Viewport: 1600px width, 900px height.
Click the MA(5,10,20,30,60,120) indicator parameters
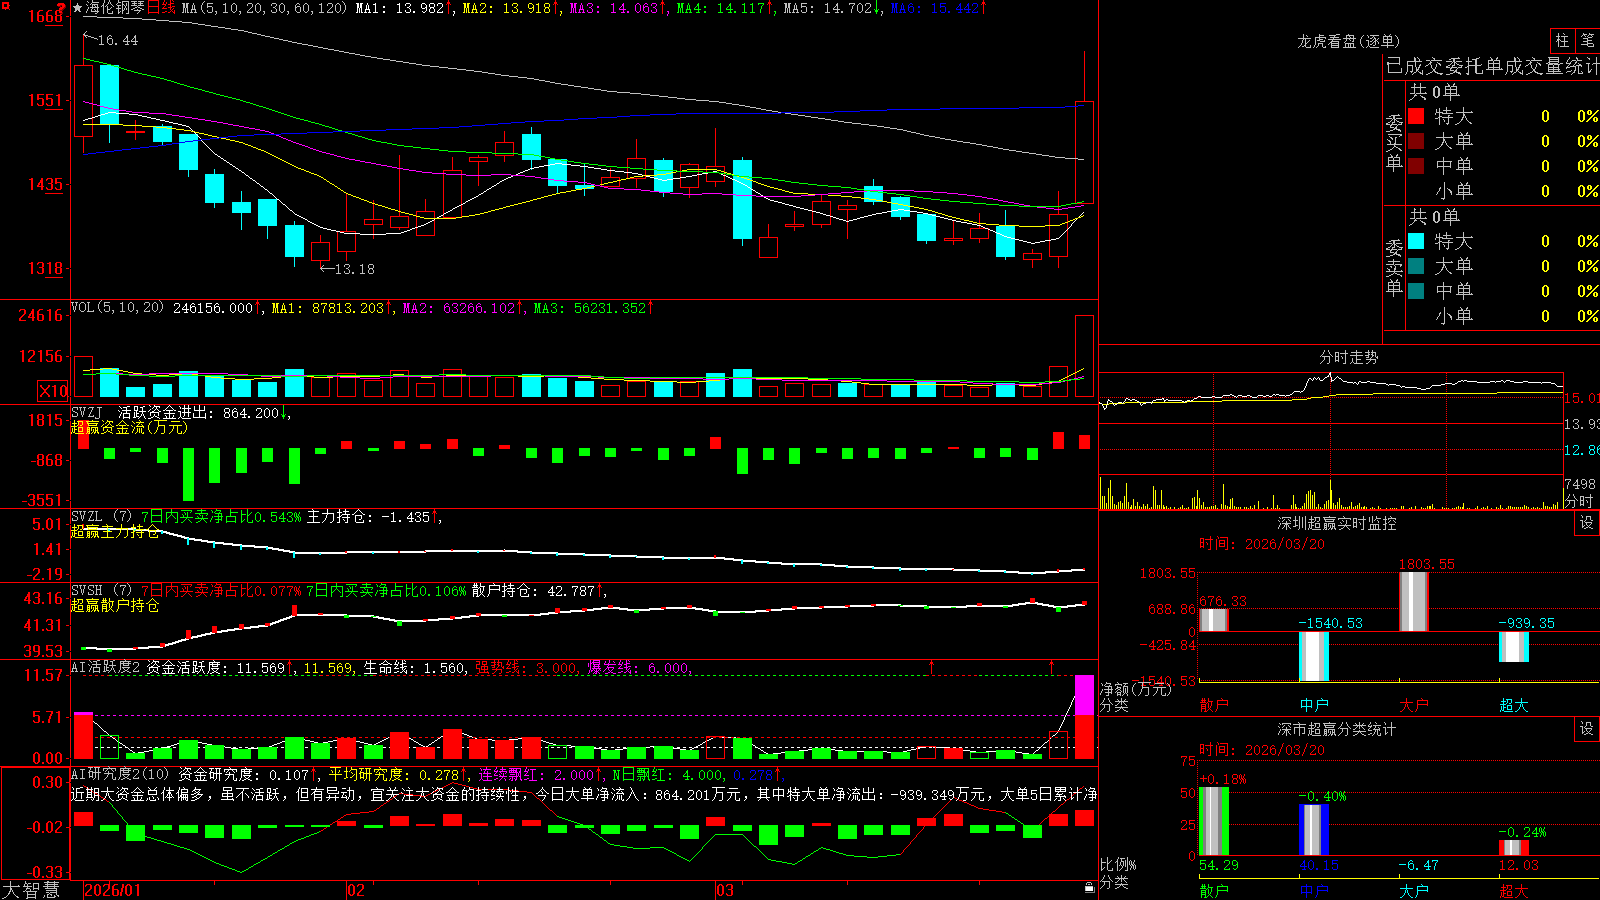click(x=265, y=8)
